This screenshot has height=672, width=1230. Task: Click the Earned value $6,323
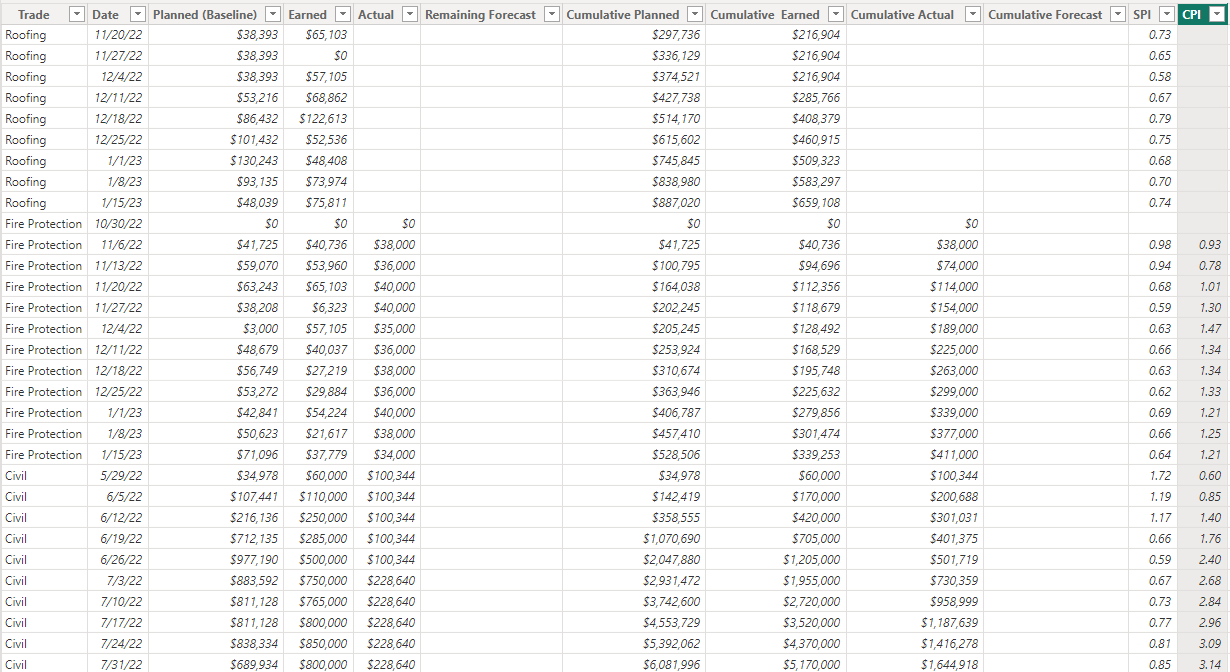[x=330, y=308]
